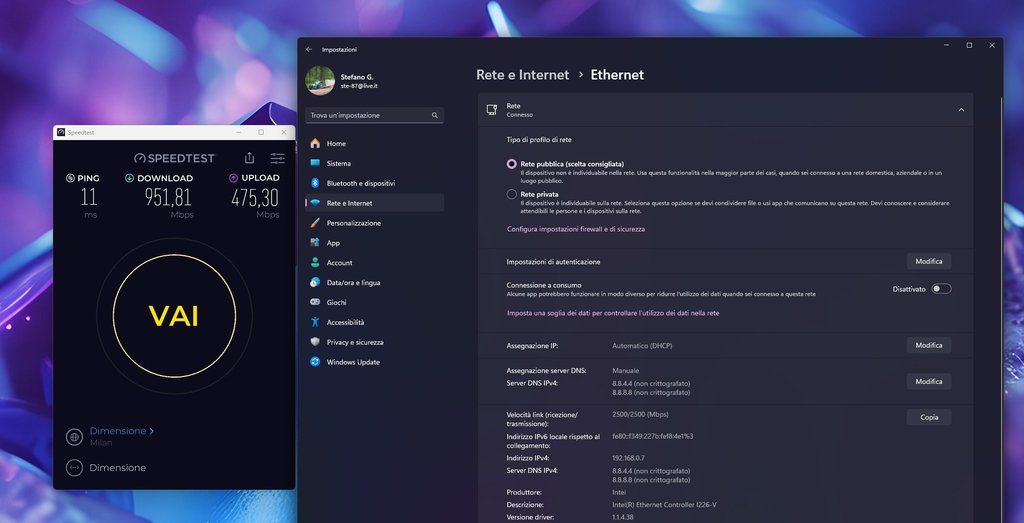
Task: Click the Bluetooth icon in sidebar
Action: point(315,183)
